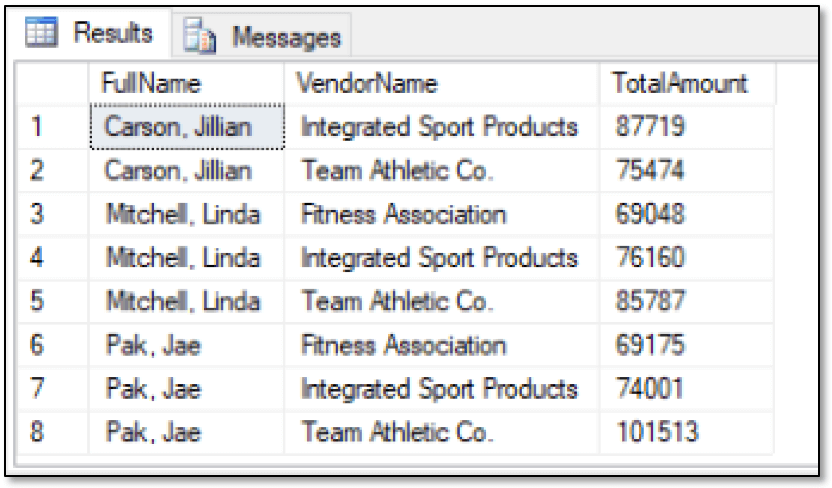
Task: Select row header number 4
Action: click(x=52, y=258)
